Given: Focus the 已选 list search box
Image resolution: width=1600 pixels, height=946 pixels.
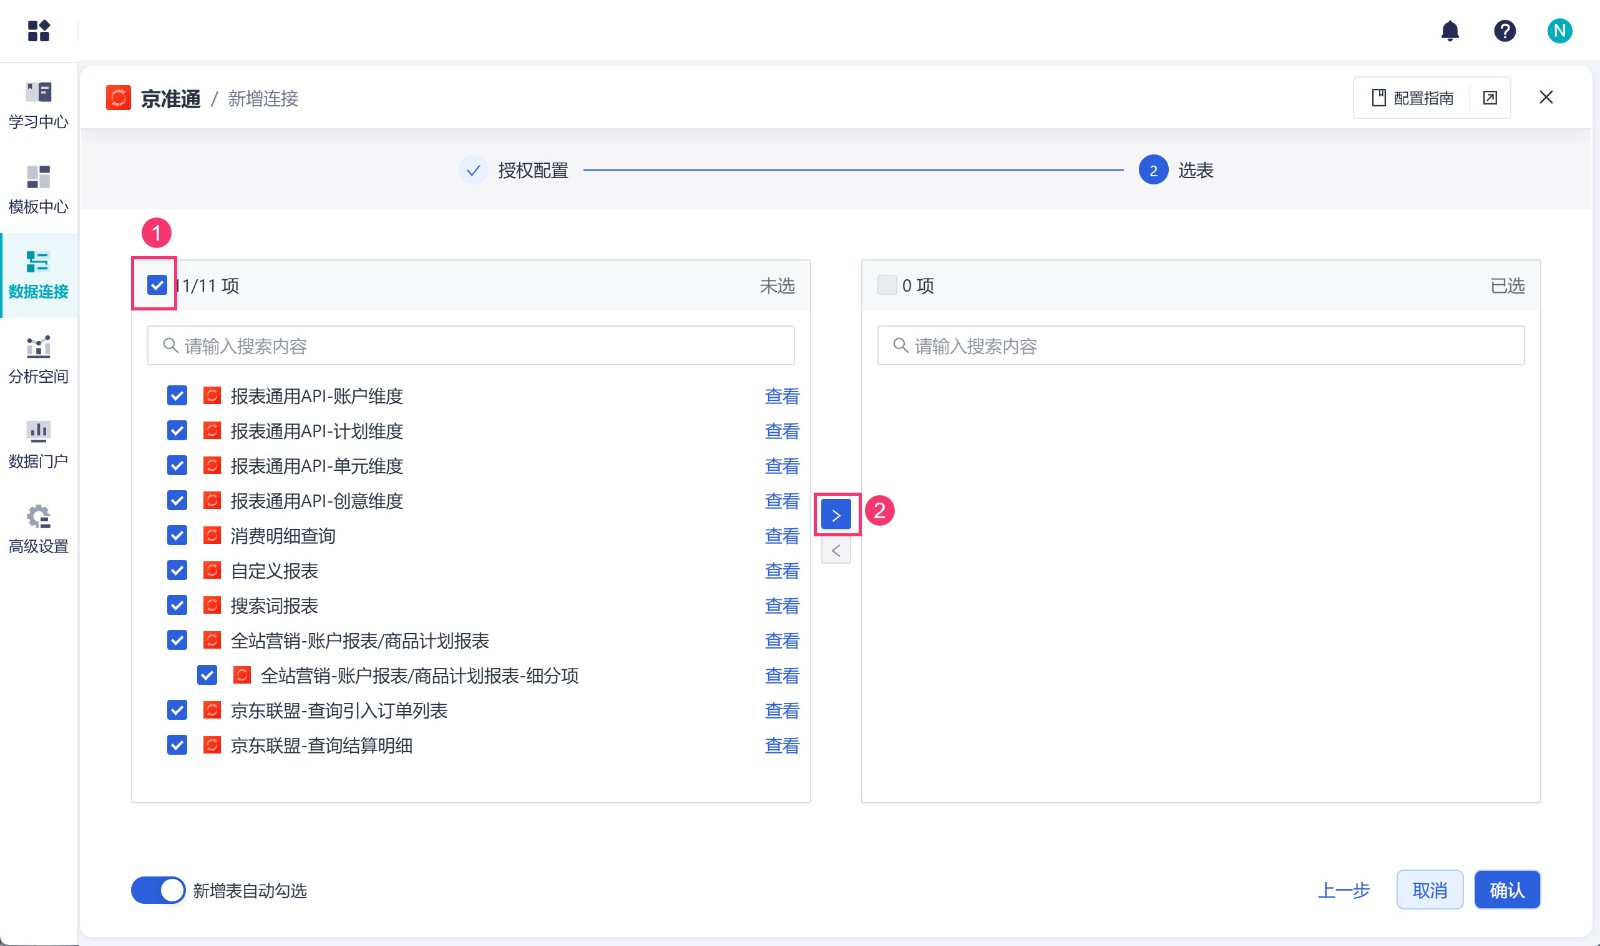Looking at the screenshot, I should coord(1201,346).
